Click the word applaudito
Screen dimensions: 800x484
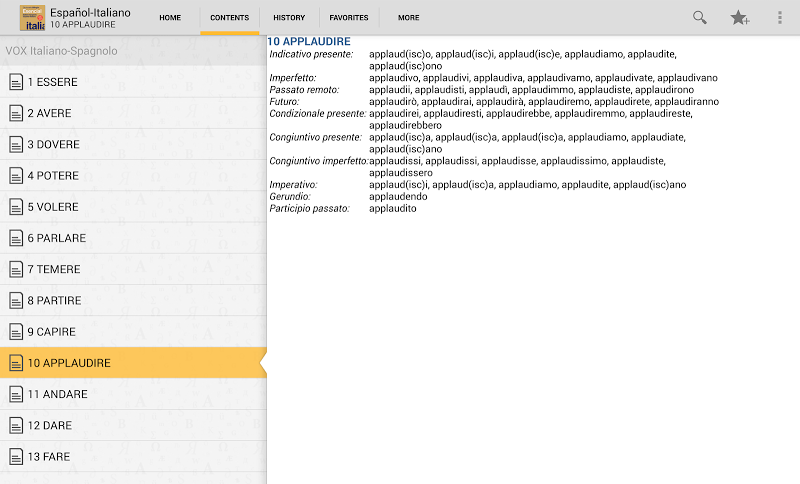[393, 208]
